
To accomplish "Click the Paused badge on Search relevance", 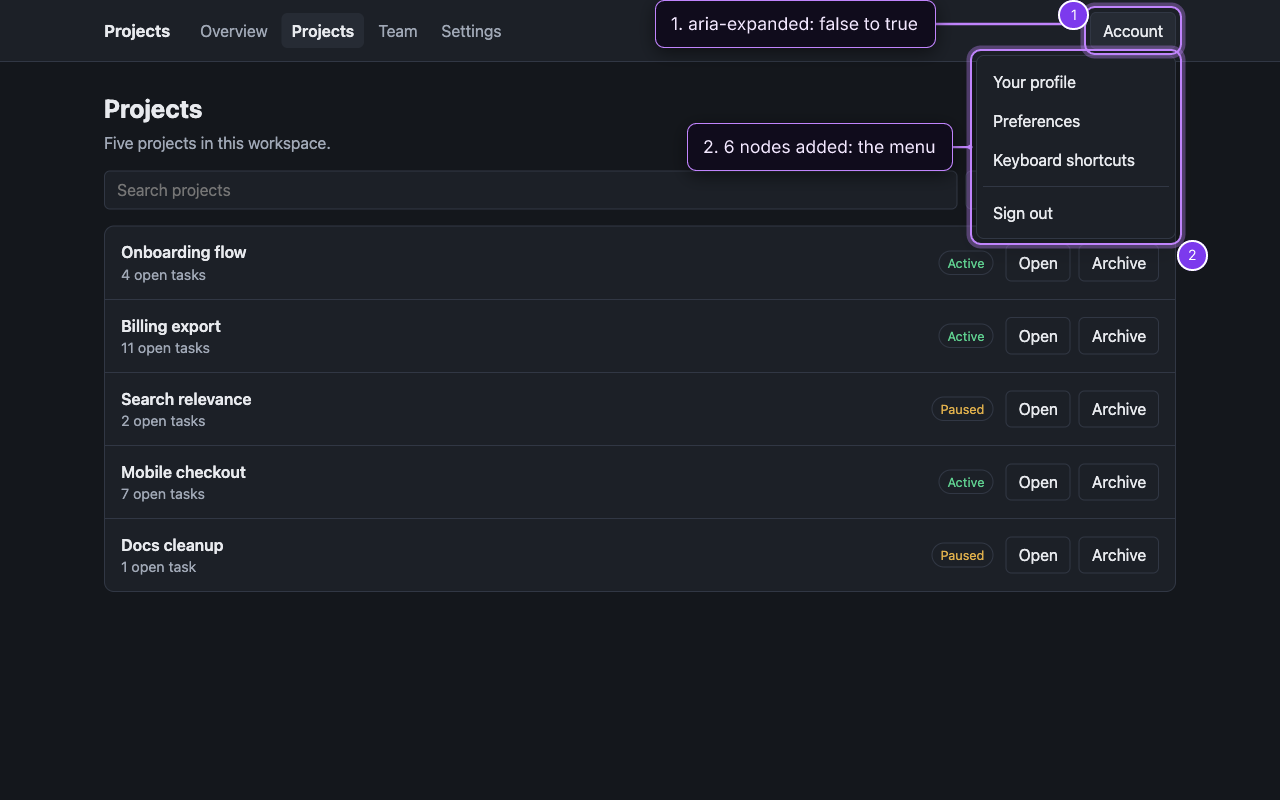I will [962, 409].
